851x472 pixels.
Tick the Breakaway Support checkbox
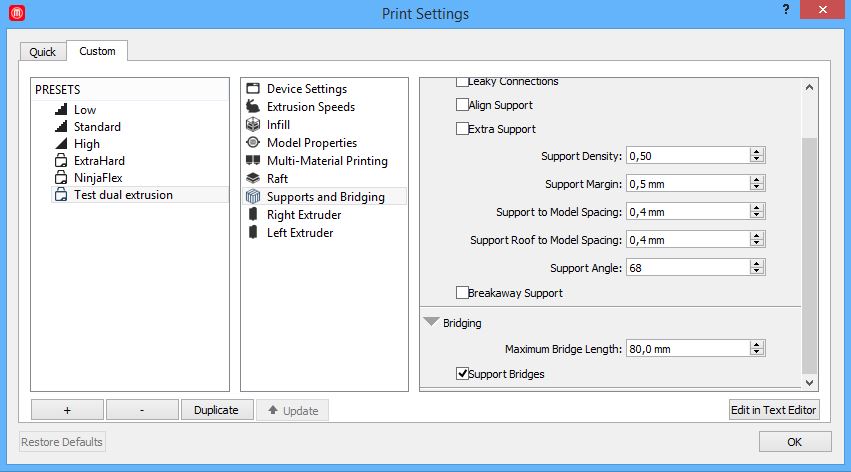[462, 293]
